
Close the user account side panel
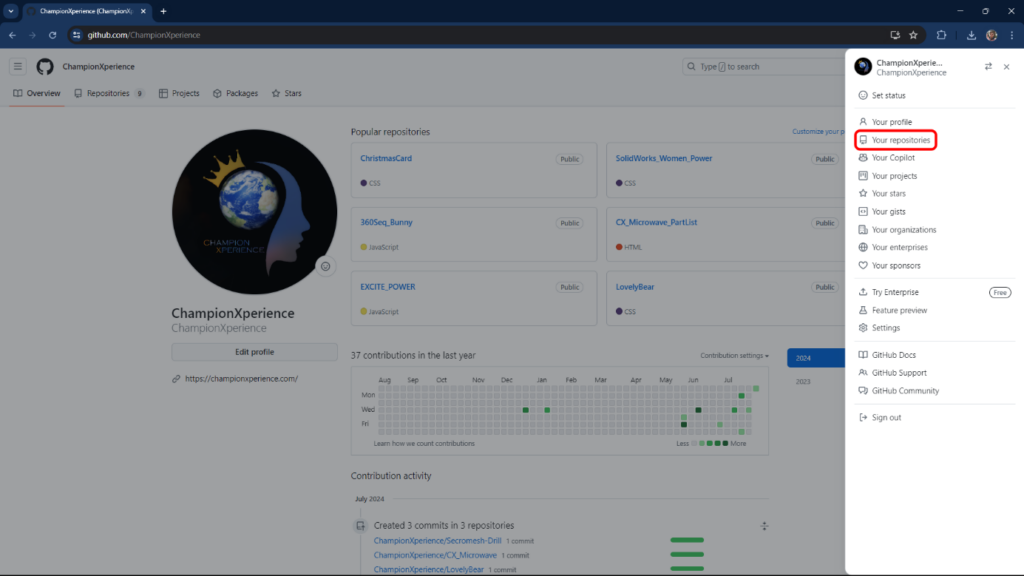tap(1006, 67)
